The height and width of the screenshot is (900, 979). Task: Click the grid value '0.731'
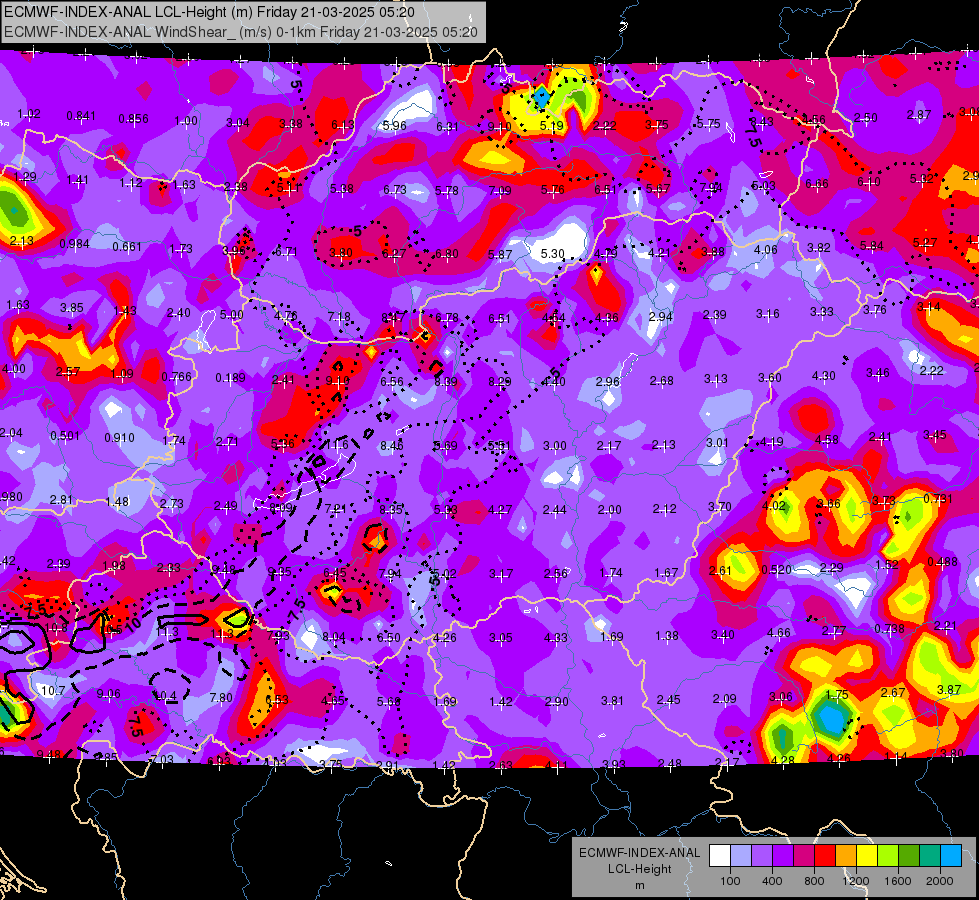click(938, 498)
